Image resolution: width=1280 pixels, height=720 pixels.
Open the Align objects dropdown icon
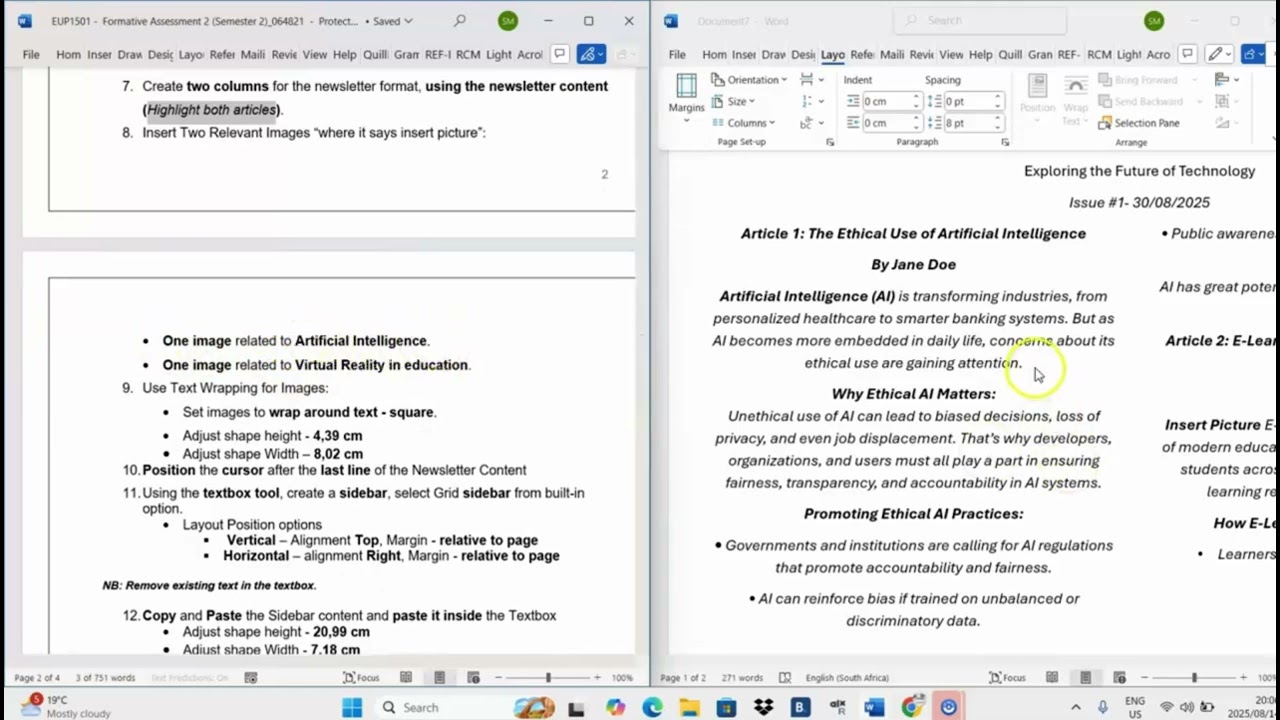tap(1225, 80)
